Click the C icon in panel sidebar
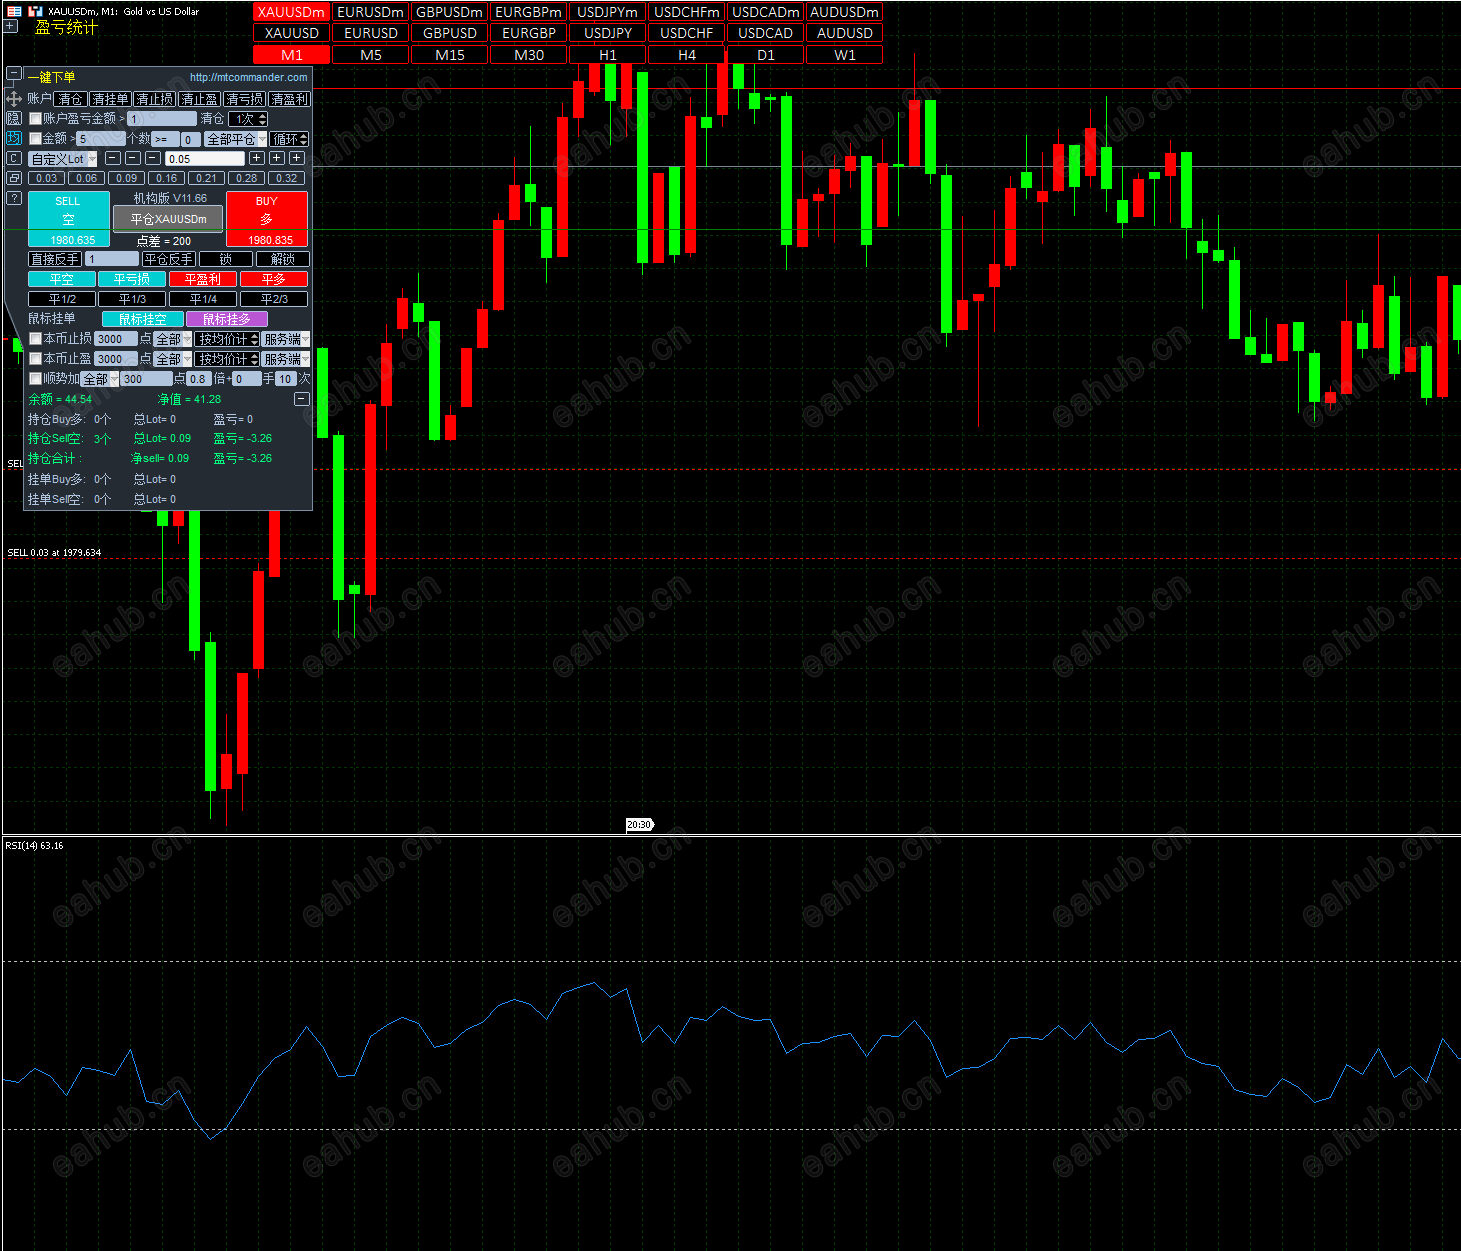 point(14,158)
